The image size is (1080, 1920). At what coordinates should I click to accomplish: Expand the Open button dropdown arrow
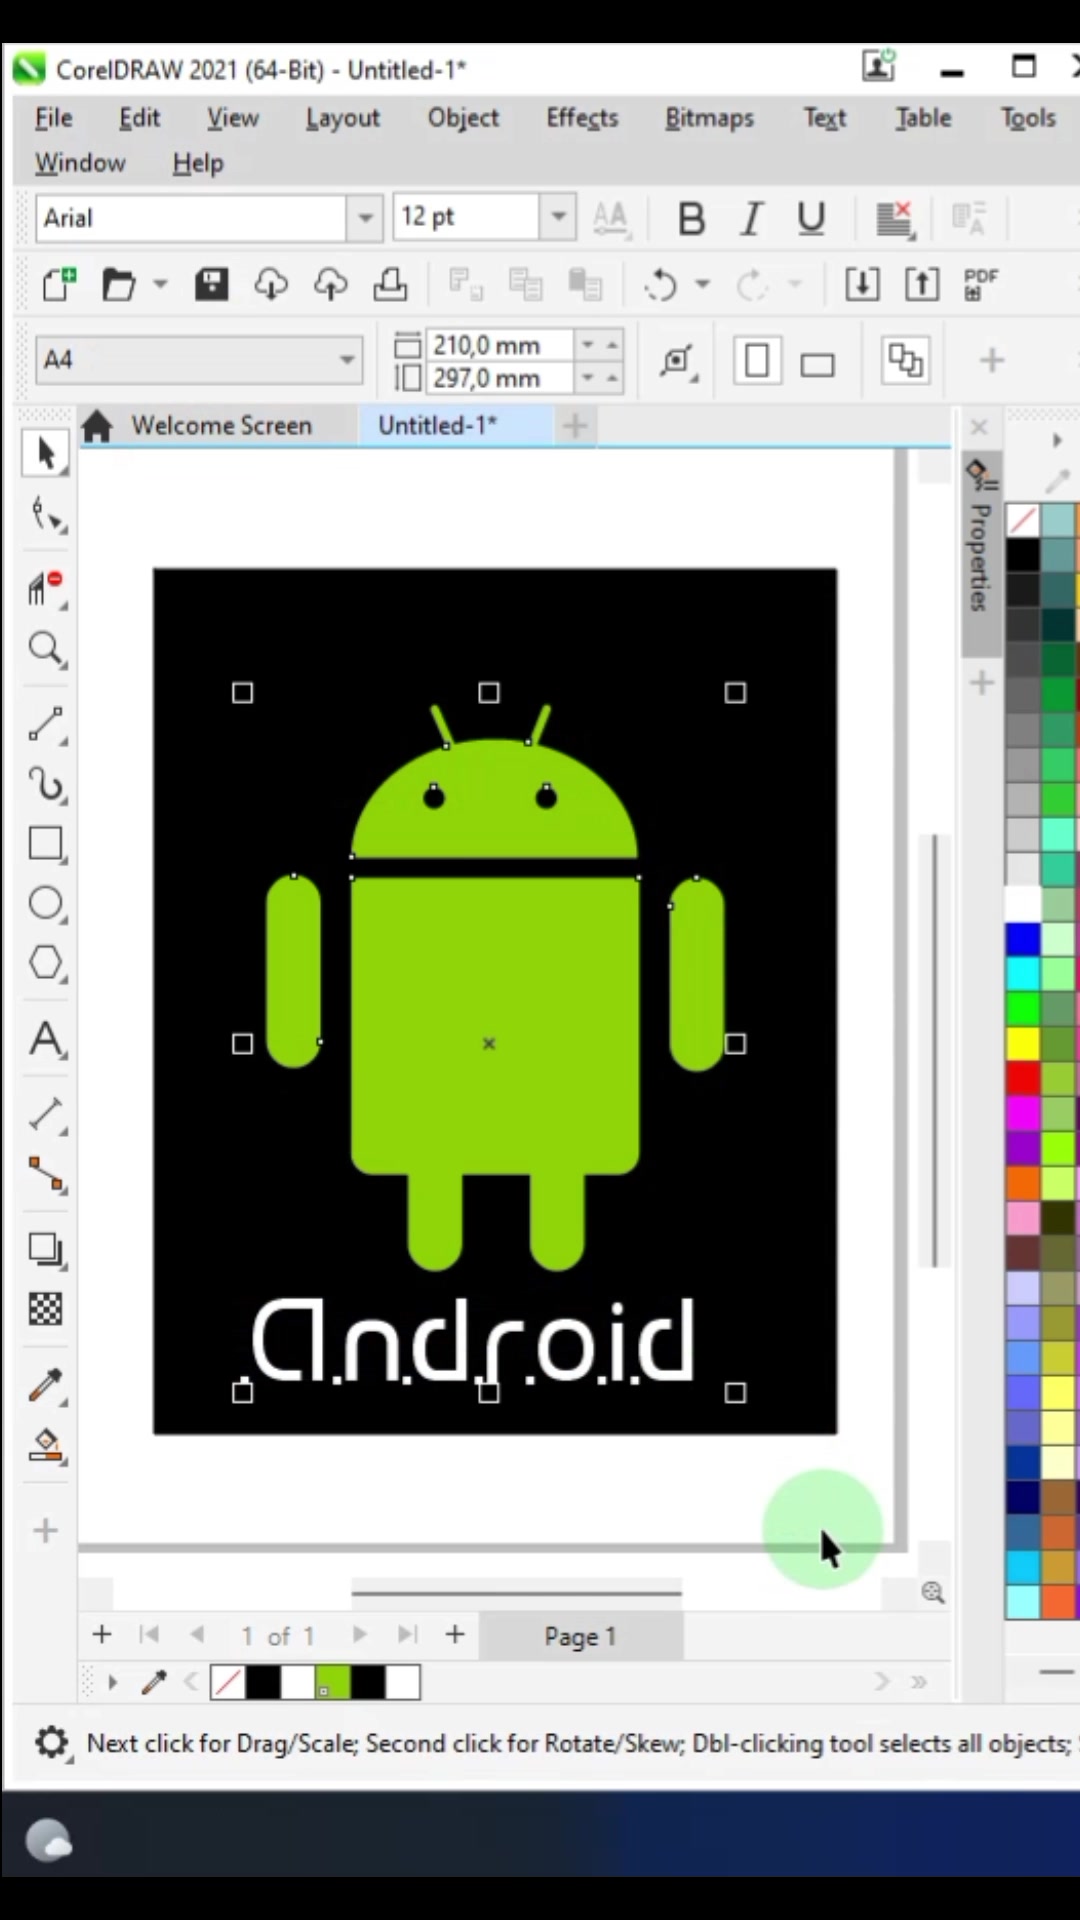coord(160,285)
